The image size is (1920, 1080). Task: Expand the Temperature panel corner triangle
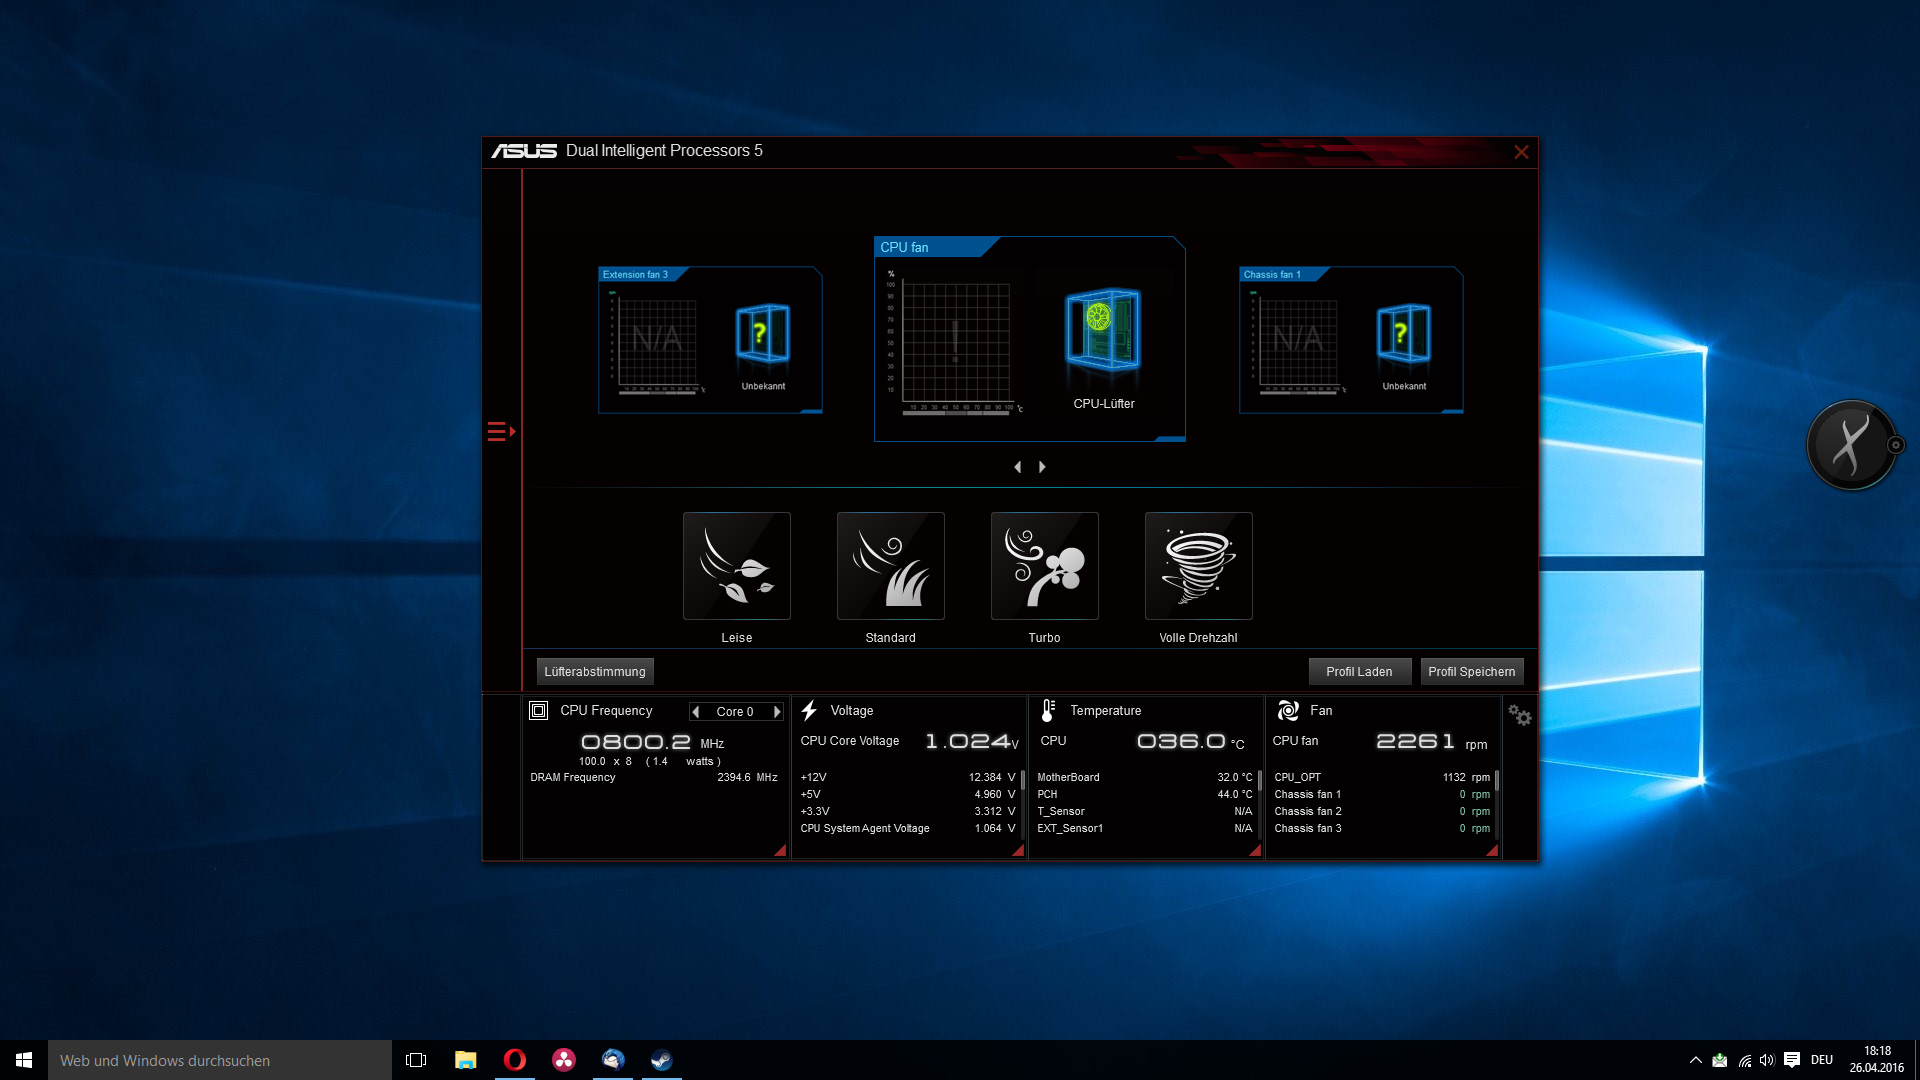click(x=1255, y=850)
